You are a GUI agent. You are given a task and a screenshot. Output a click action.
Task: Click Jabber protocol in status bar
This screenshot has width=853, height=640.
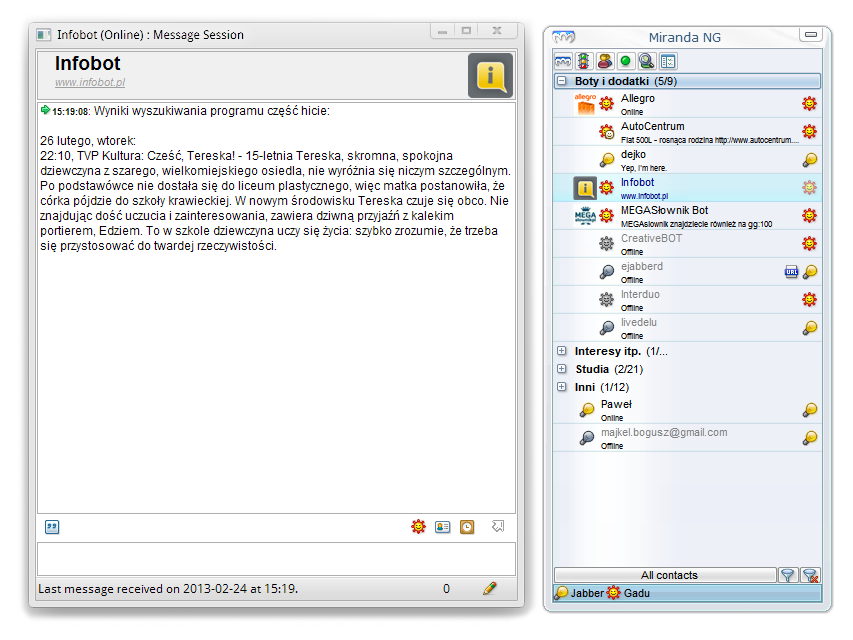[x=579, y=593]
